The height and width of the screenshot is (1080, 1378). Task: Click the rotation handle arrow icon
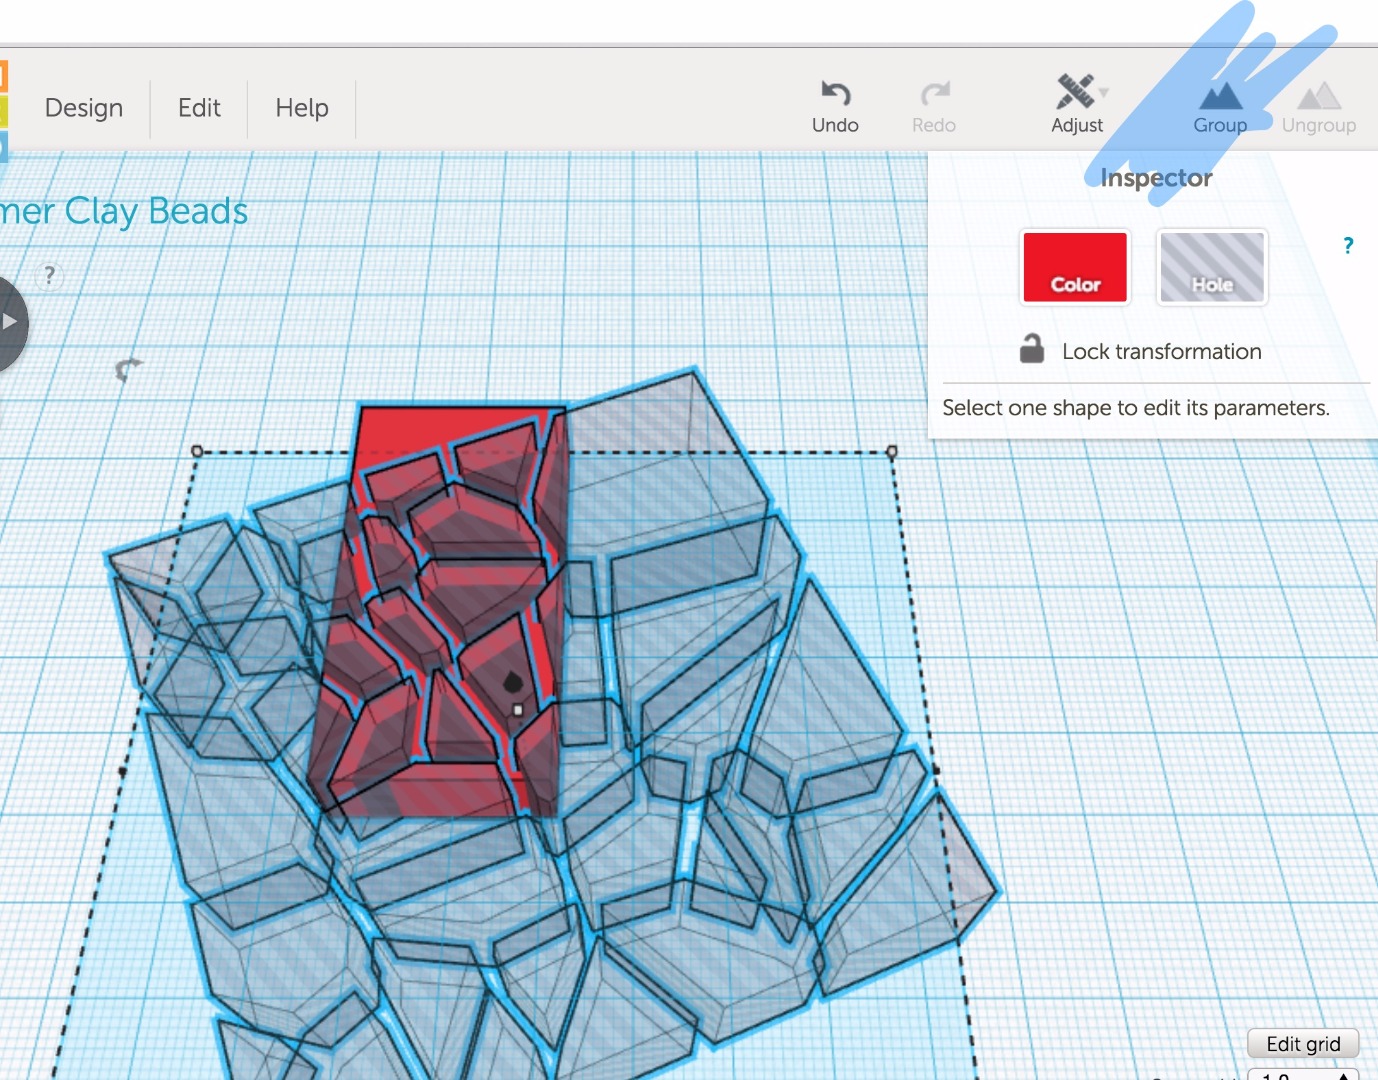pyautogui.click(x=127, y=369)
